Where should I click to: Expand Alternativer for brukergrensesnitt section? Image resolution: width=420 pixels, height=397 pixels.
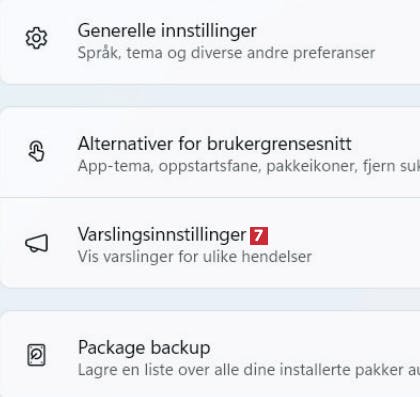click(210, 152)
